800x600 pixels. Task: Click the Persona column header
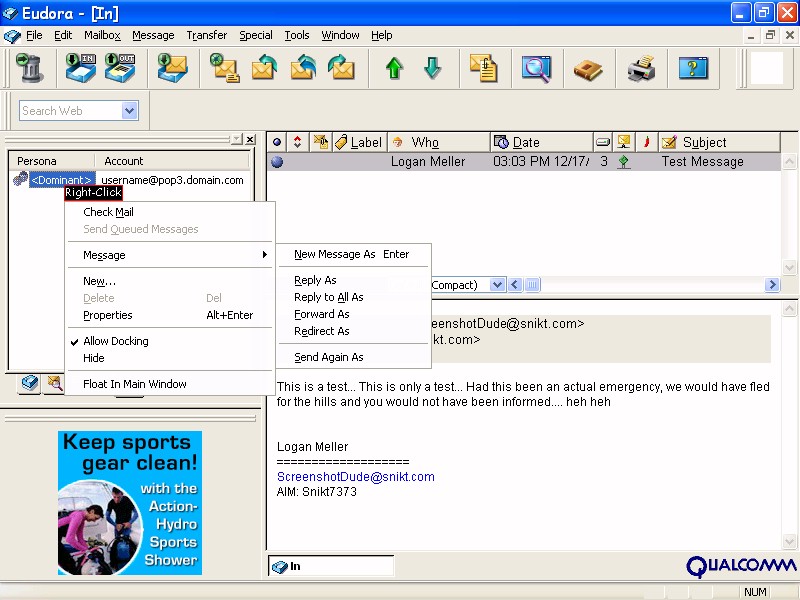(52, 161)
